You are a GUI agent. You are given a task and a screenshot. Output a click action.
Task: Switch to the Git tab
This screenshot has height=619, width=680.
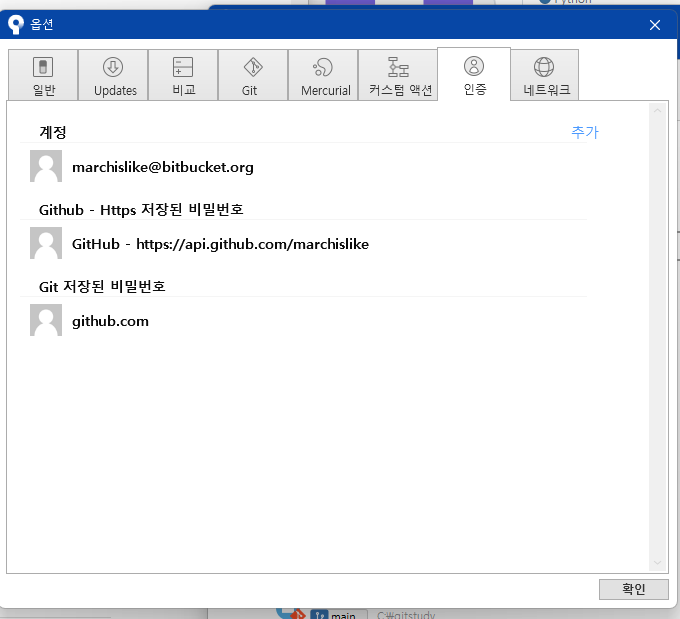253,75
